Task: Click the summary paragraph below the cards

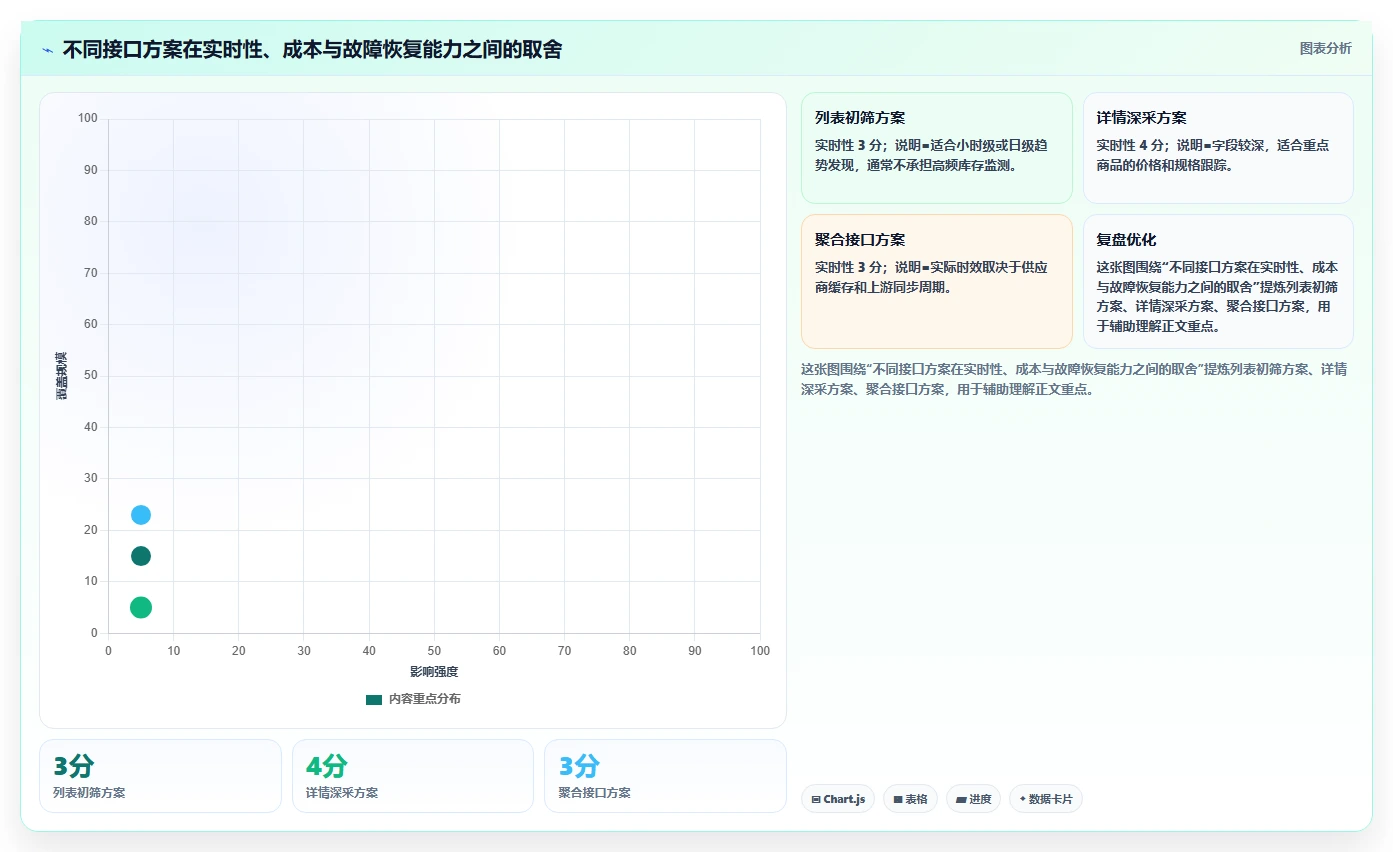Action: (x=1075, y=379)
